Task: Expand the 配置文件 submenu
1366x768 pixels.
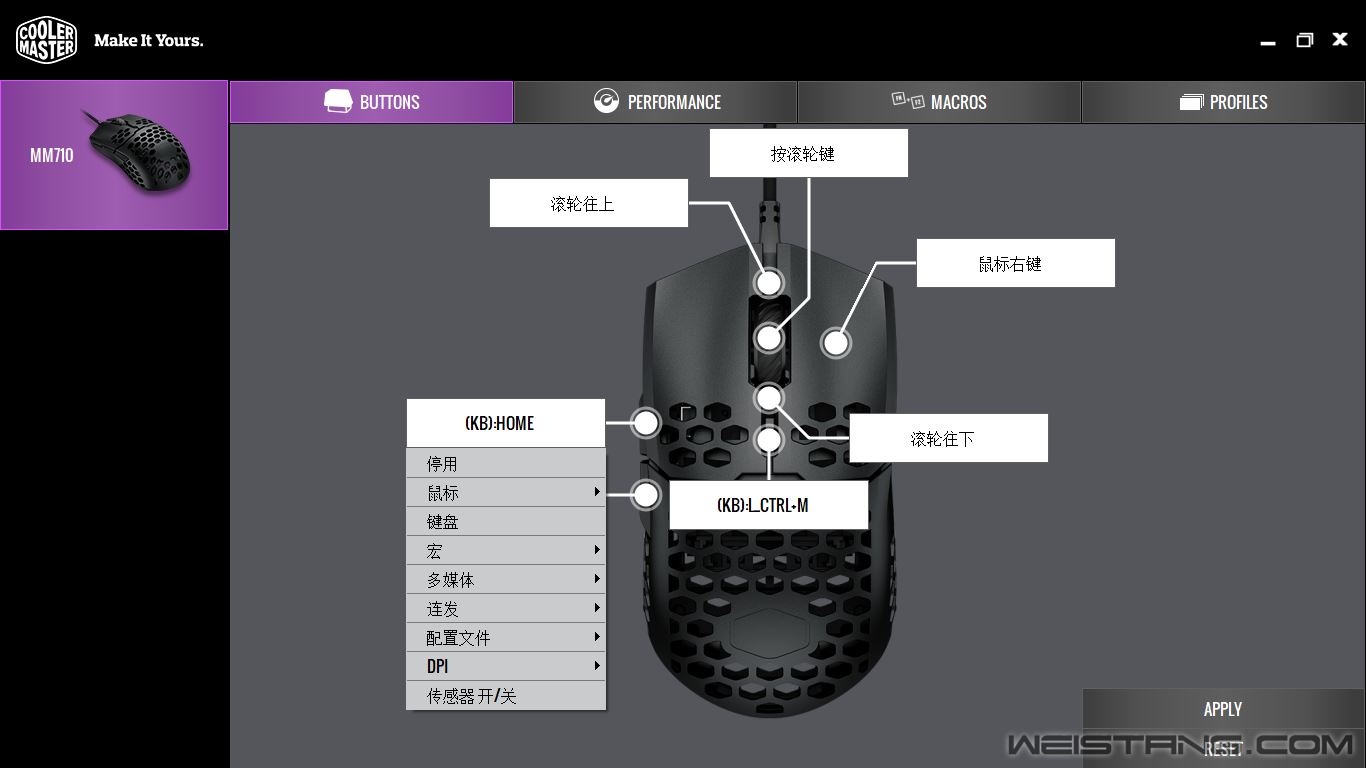Action: point(506,638)
